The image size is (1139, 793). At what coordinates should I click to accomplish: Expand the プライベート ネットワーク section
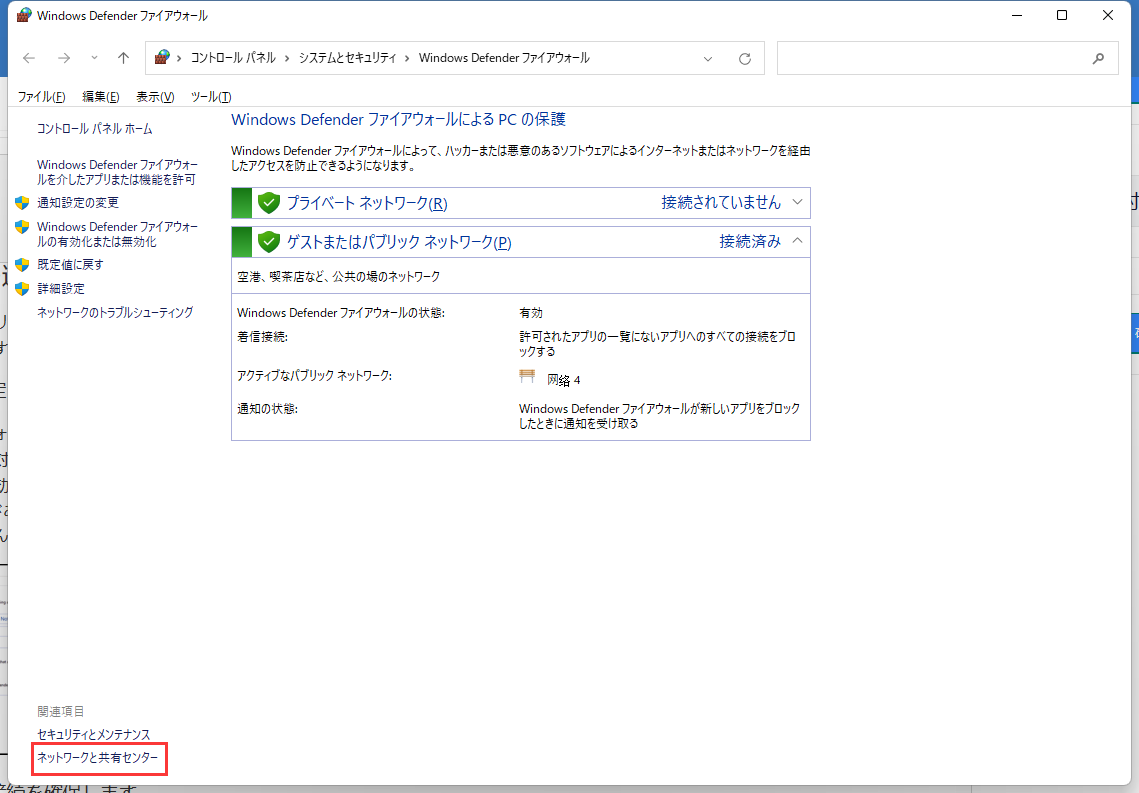(x=797, y=202)
